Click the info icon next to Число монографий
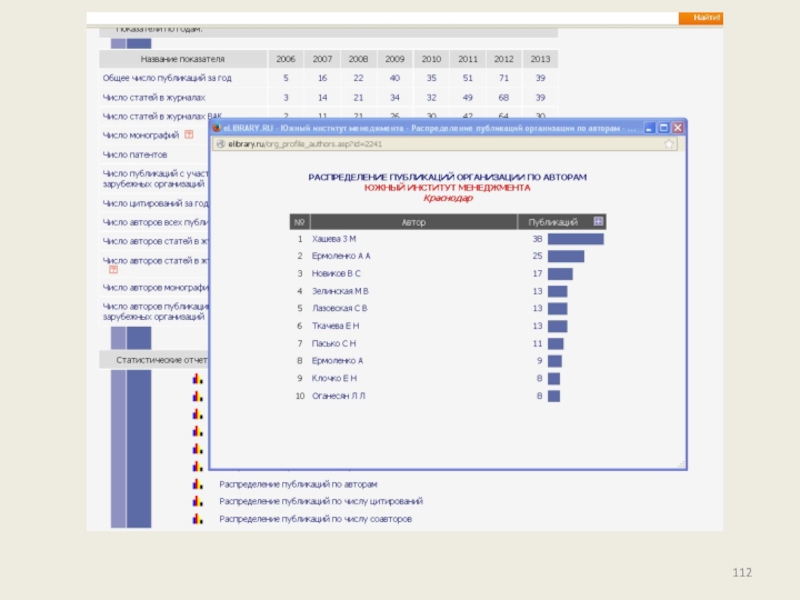The height and width of the screenshot is (600, 800). 189,135
